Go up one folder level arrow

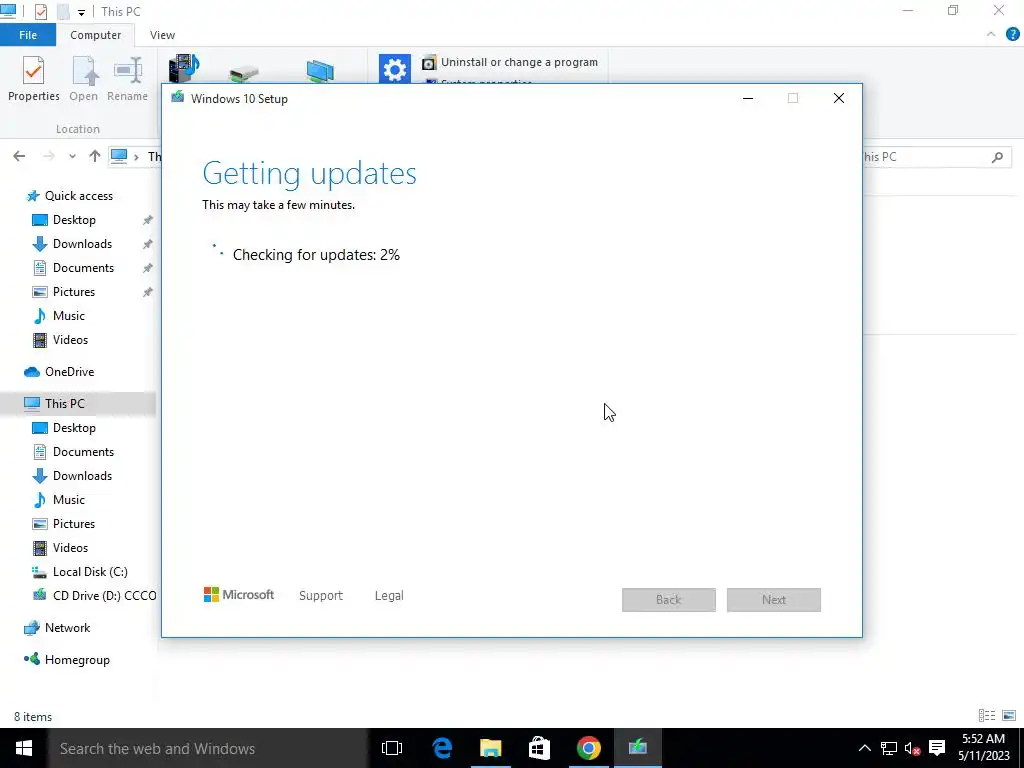pos(95,156)
